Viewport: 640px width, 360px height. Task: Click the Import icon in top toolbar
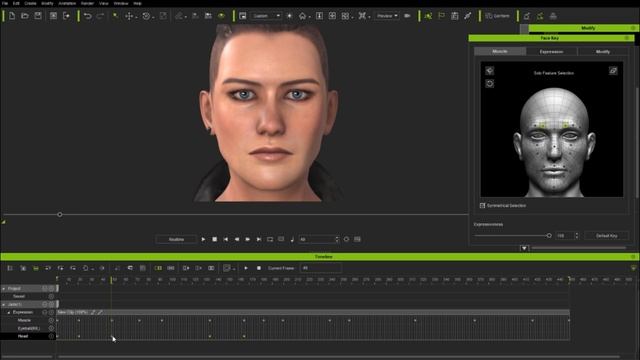(53, 16)
